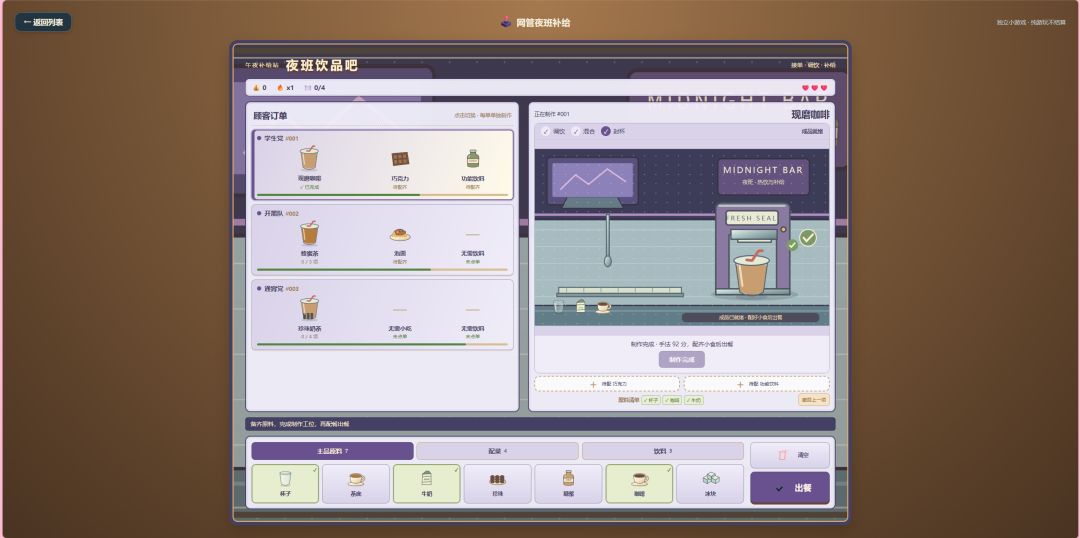Select the 咖啡 coffee ingredient
This screenshot has height=538, width=1080.
(x=639, y=484)
